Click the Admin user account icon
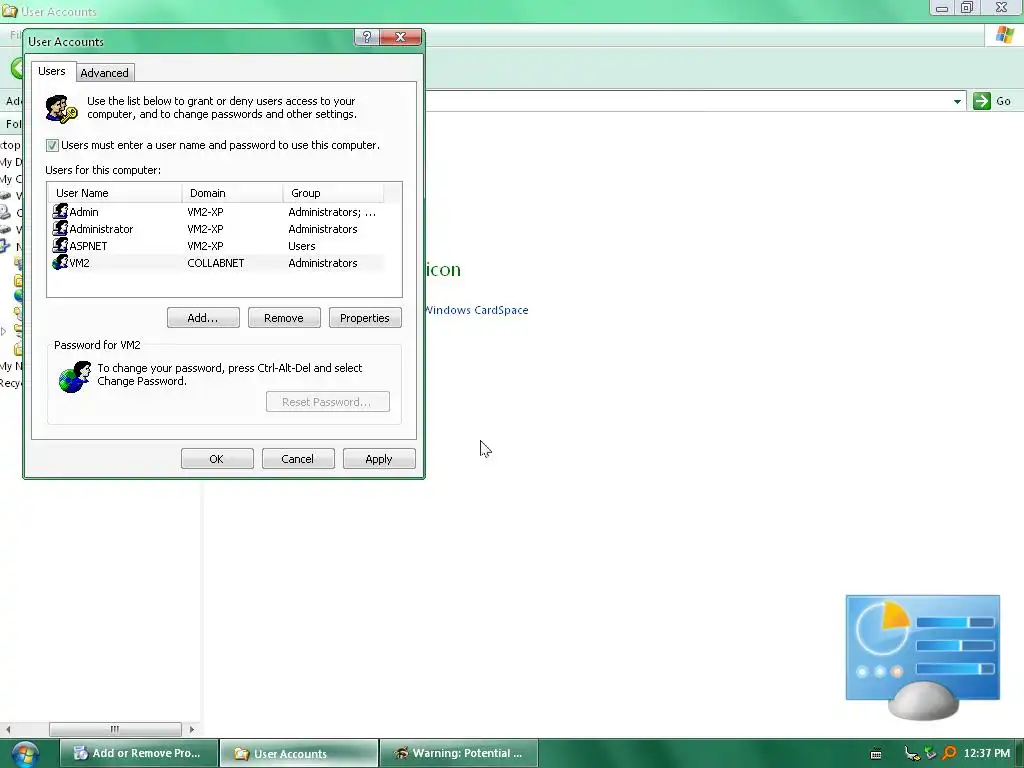This screenshot has height=768, width=1024. (x=60, y=212)
